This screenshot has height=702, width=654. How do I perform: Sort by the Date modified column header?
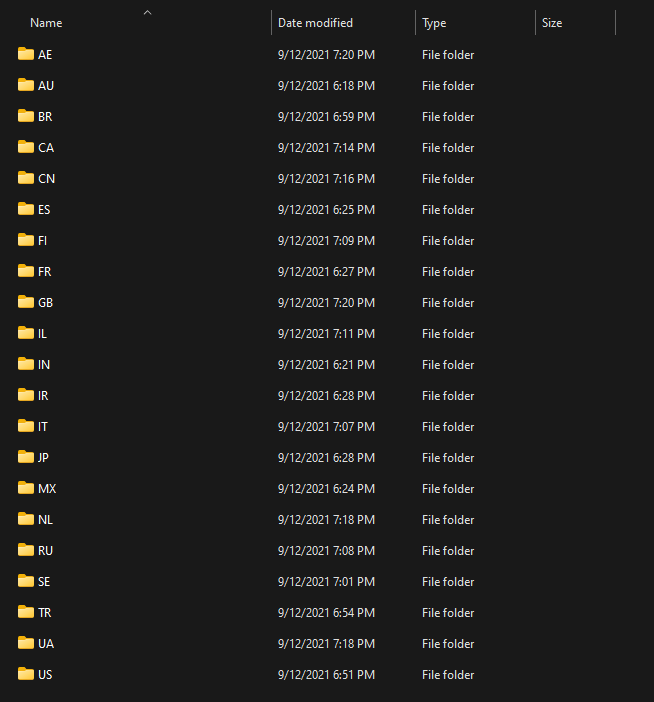tap(315, 23)
